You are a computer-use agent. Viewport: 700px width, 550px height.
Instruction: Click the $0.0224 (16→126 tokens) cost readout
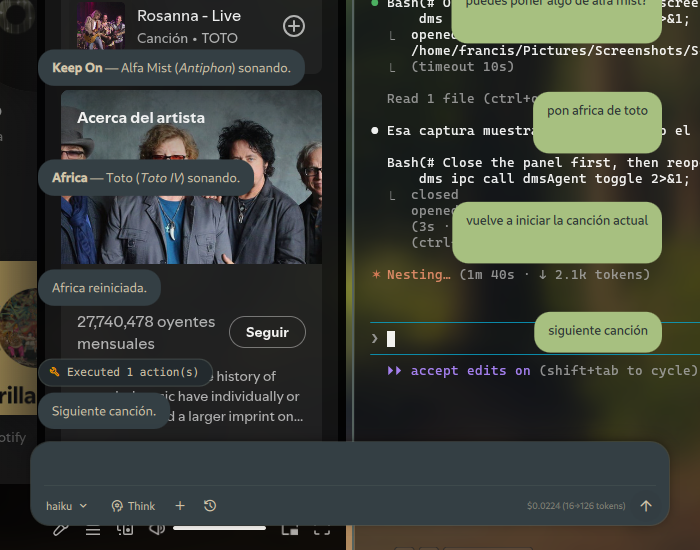point(576,506)
